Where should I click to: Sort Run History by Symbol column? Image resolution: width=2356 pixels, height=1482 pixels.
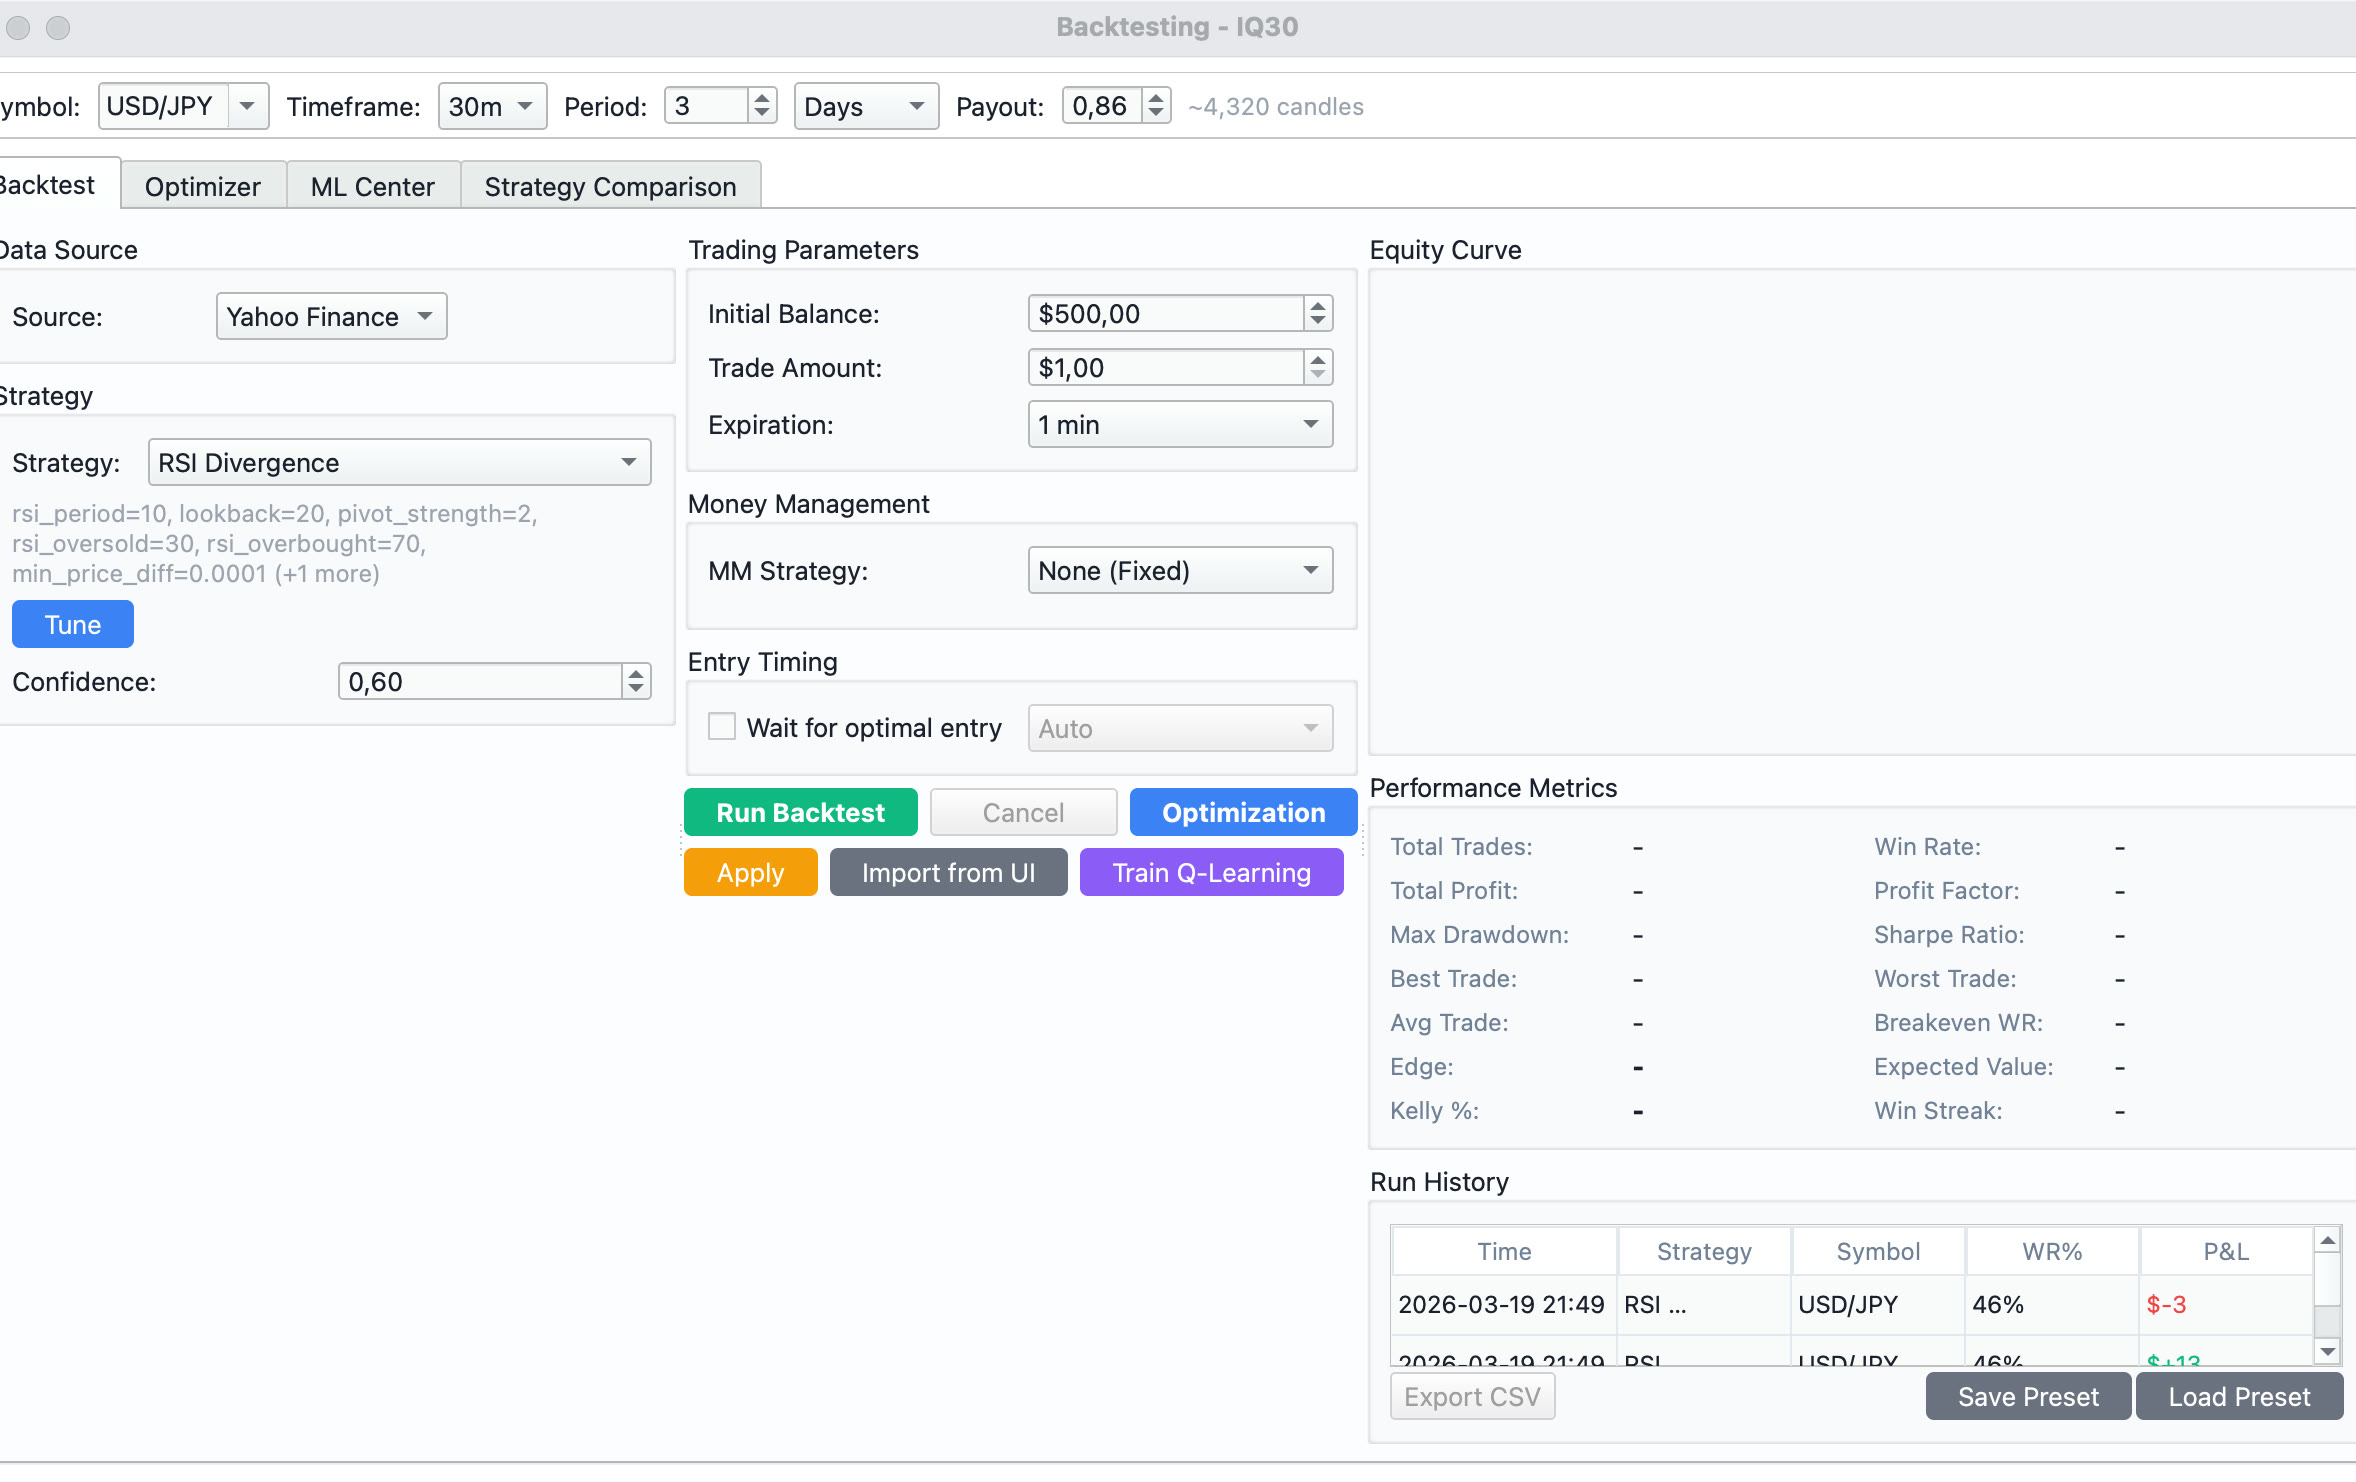[x=1878, y=1252]
